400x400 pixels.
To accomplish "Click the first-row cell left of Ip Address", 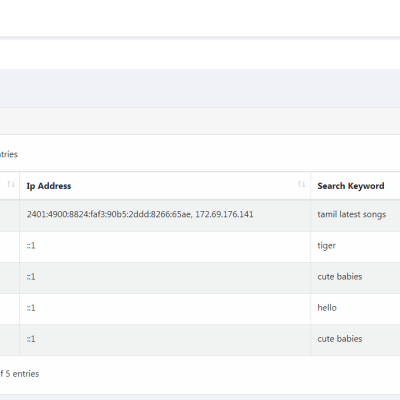I will 9,215.
